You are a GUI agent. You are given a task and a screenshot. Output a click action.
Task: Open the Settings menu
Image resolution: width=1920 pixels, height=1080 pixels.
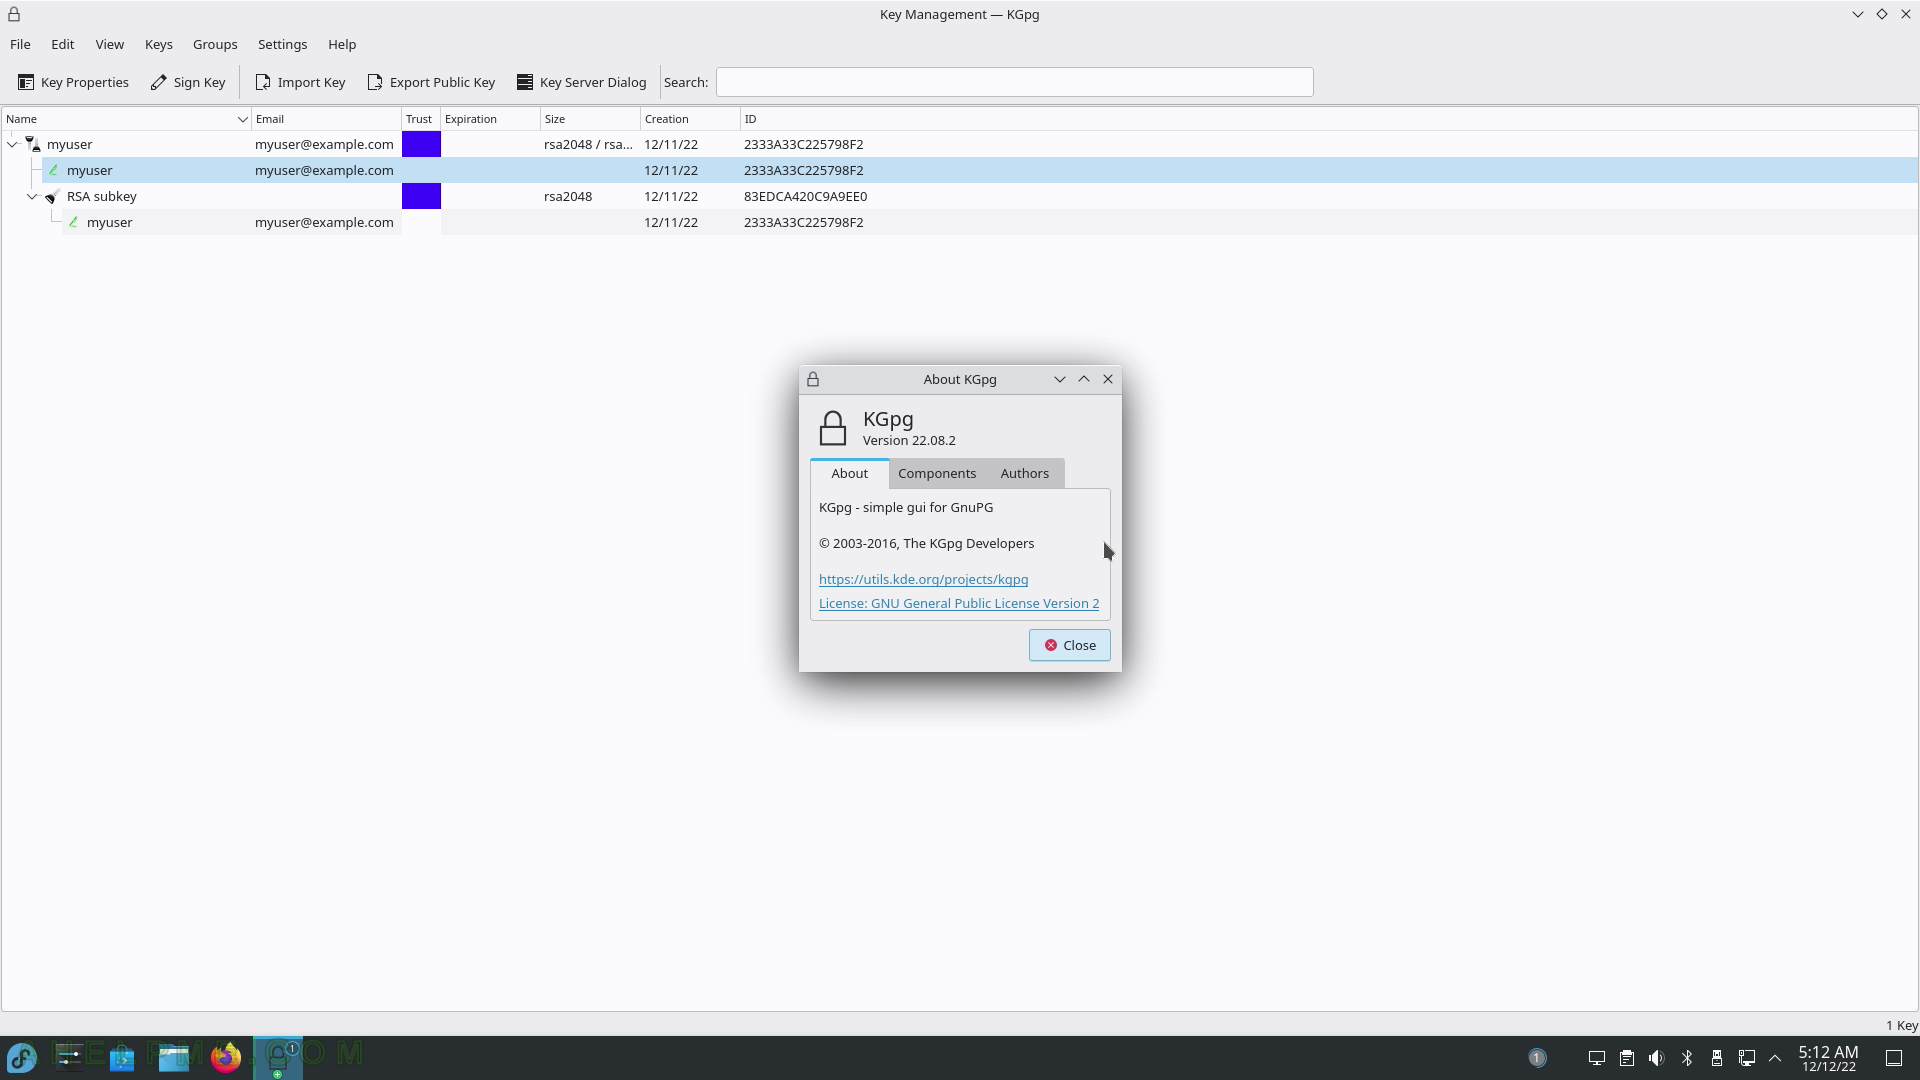(x=282, y=44)
